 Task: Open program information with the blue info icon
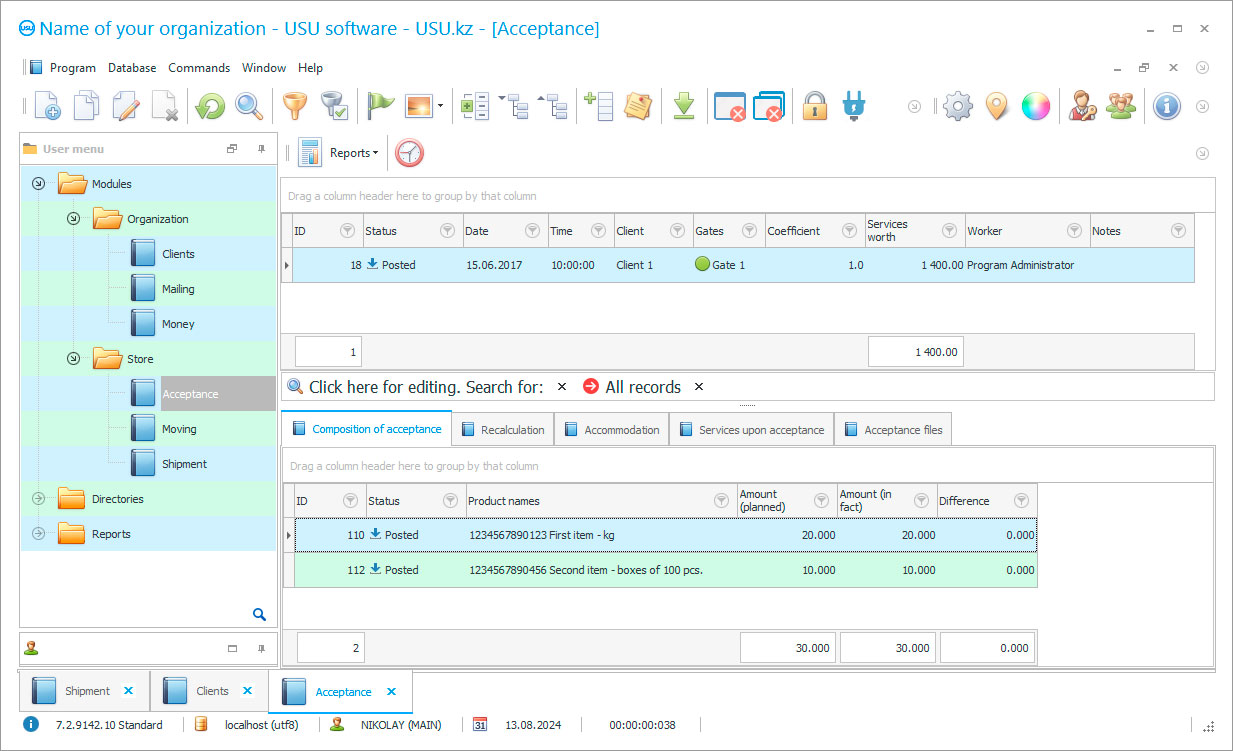click(1166, 105)
